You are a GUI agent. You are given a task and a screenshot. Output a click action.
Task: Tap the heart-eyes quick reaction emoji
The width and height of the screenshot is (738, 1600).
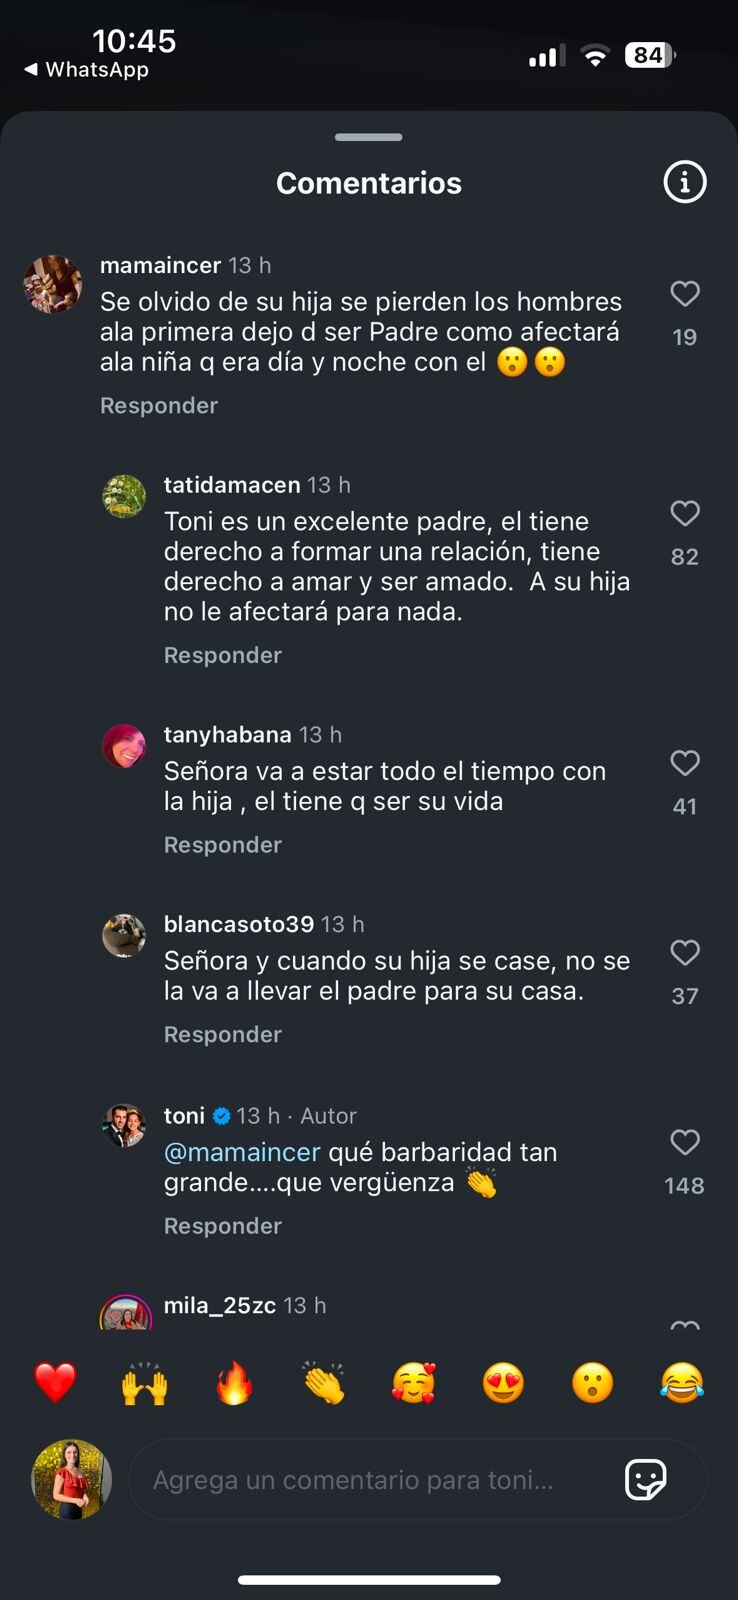[x=503, y=1383]
